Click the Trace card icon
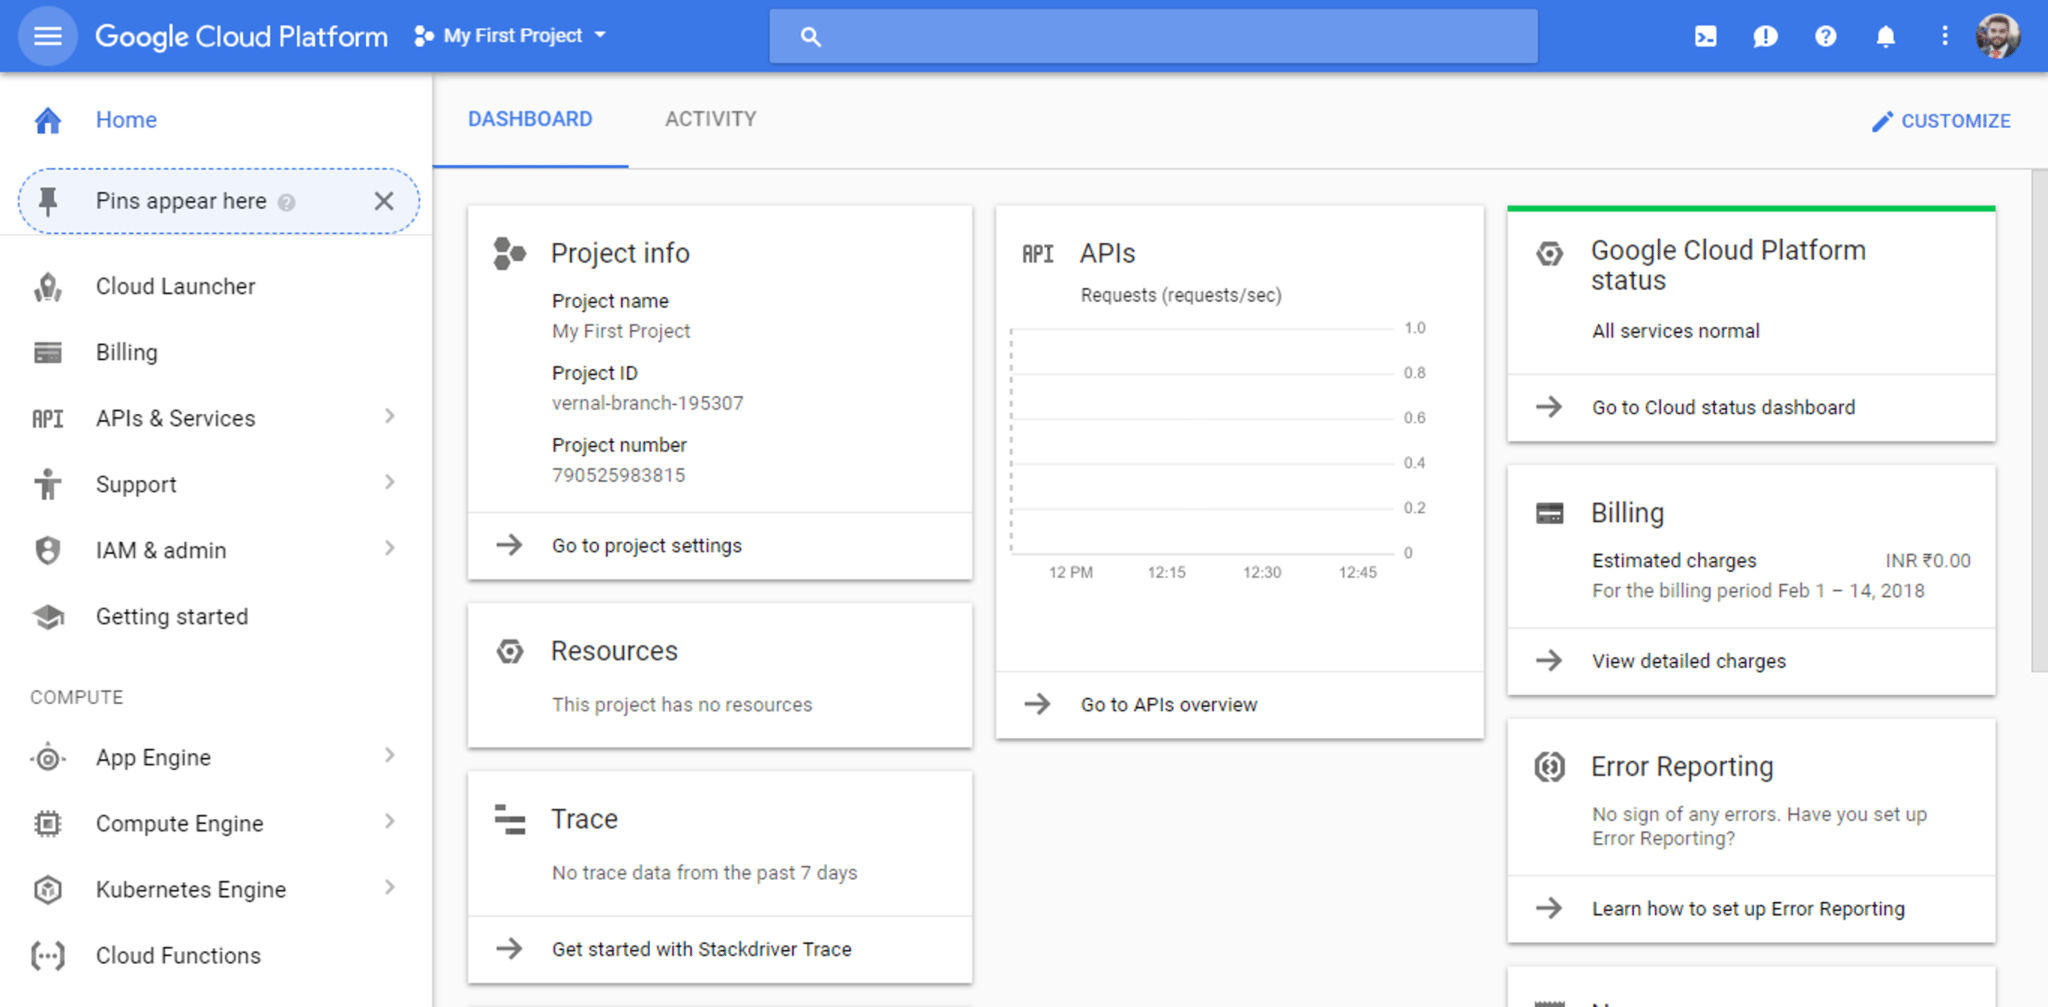2048x1007 pixels. tap(510, 819)
